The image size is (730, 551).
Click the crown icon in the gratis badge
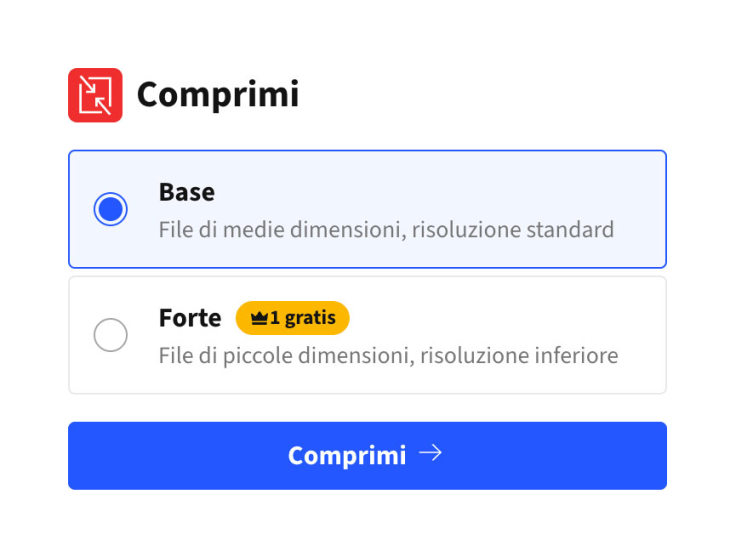(x=260, y=318)
